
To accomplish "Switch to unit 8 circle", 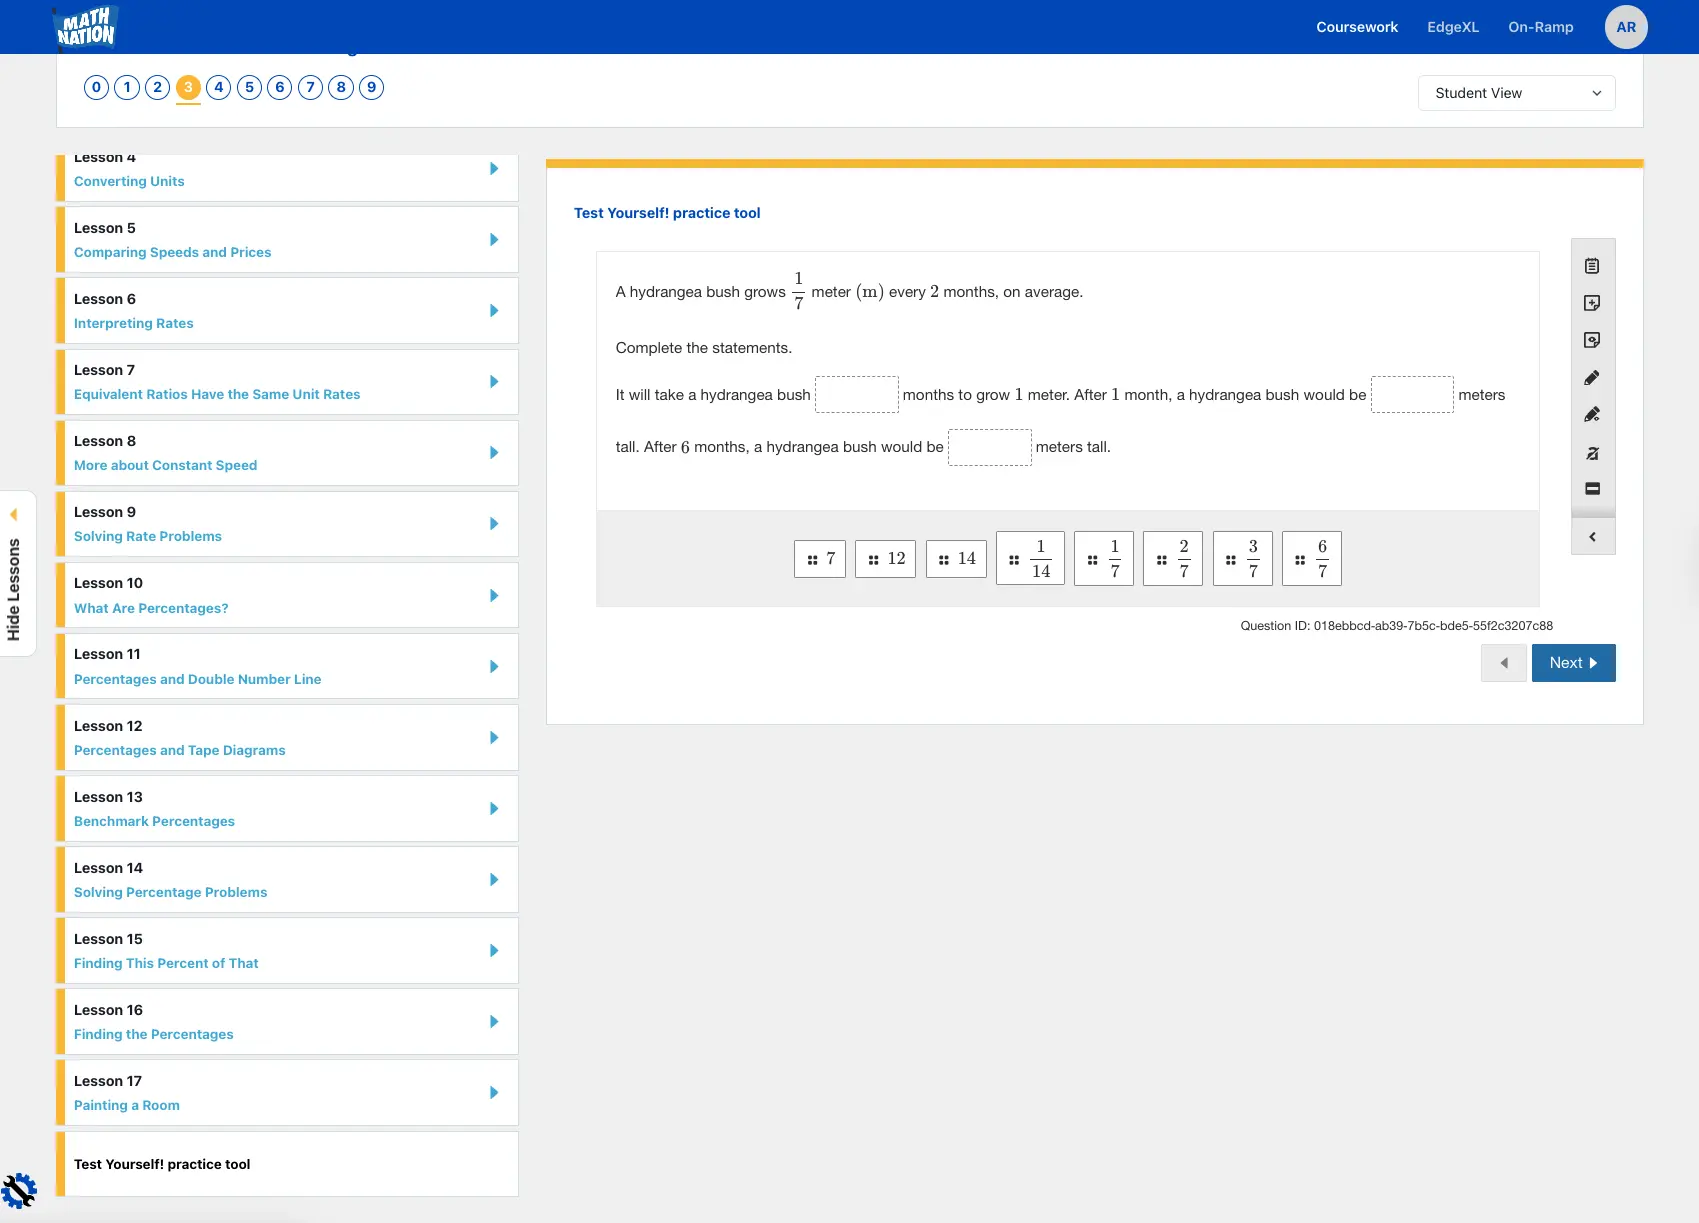I will point(341,87).
